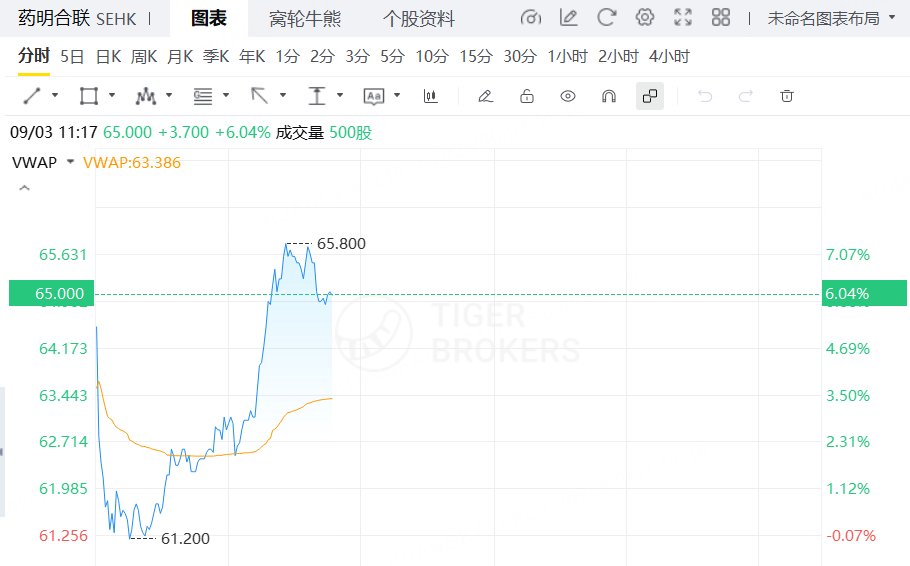Delete drawings with the trash icon
Image resolution: width=910 pixels, height=566 pixels.
pos(787,96)
